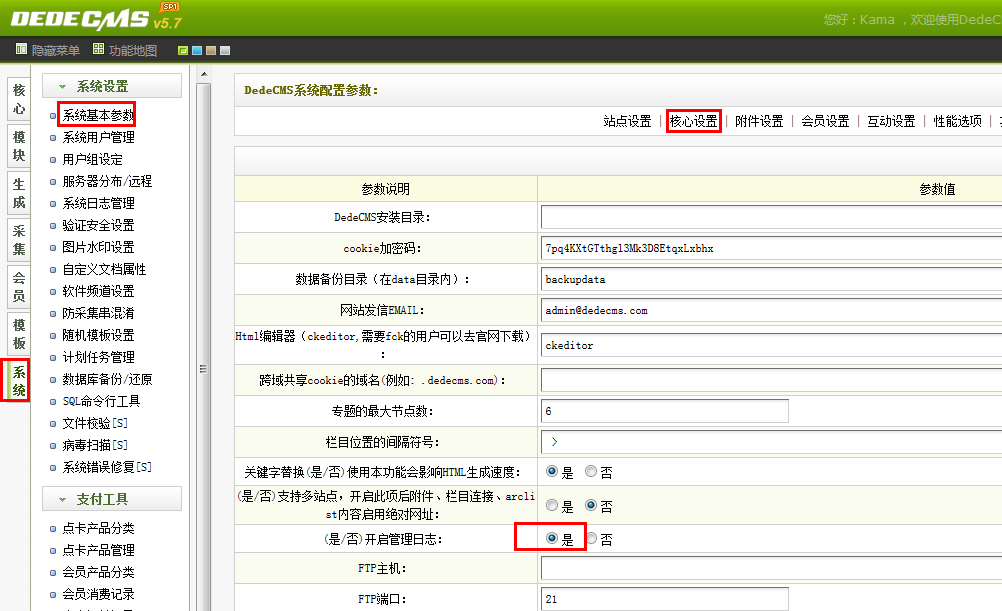Open the 核心 sidebar tab

19,99
